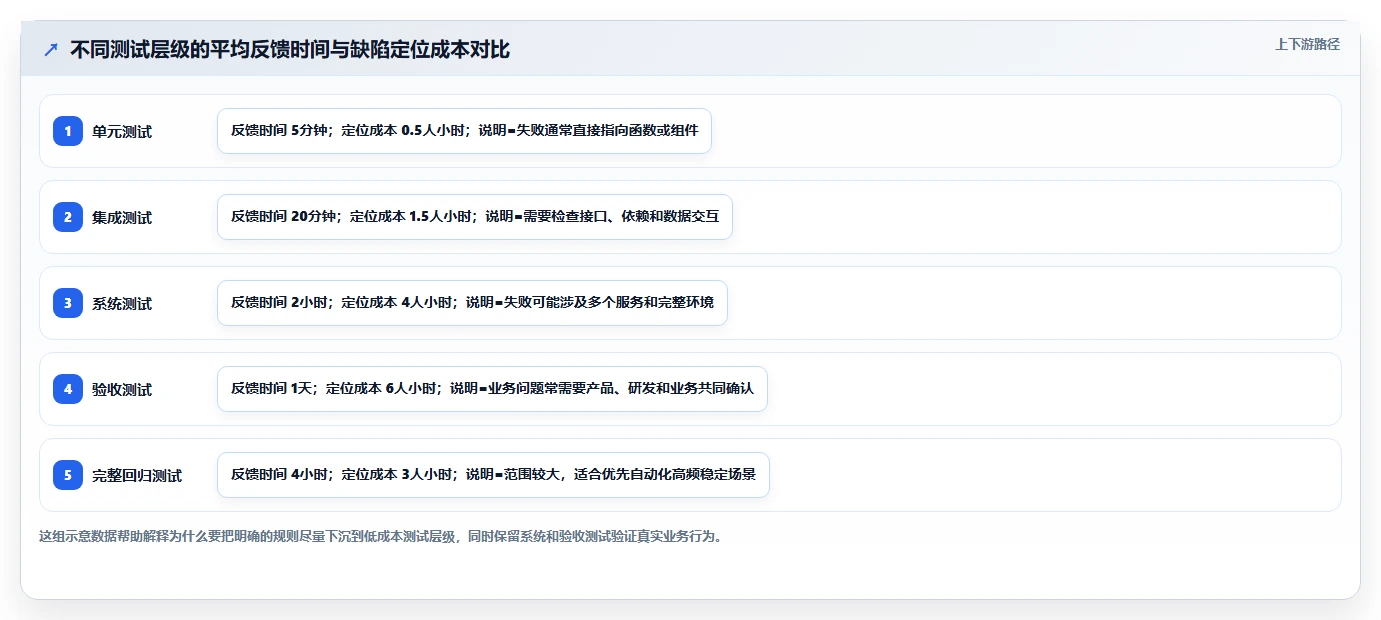Click the number 3 badge for 系统测试
Viewport: 1381px width, 620px height.
coord(68,303)
